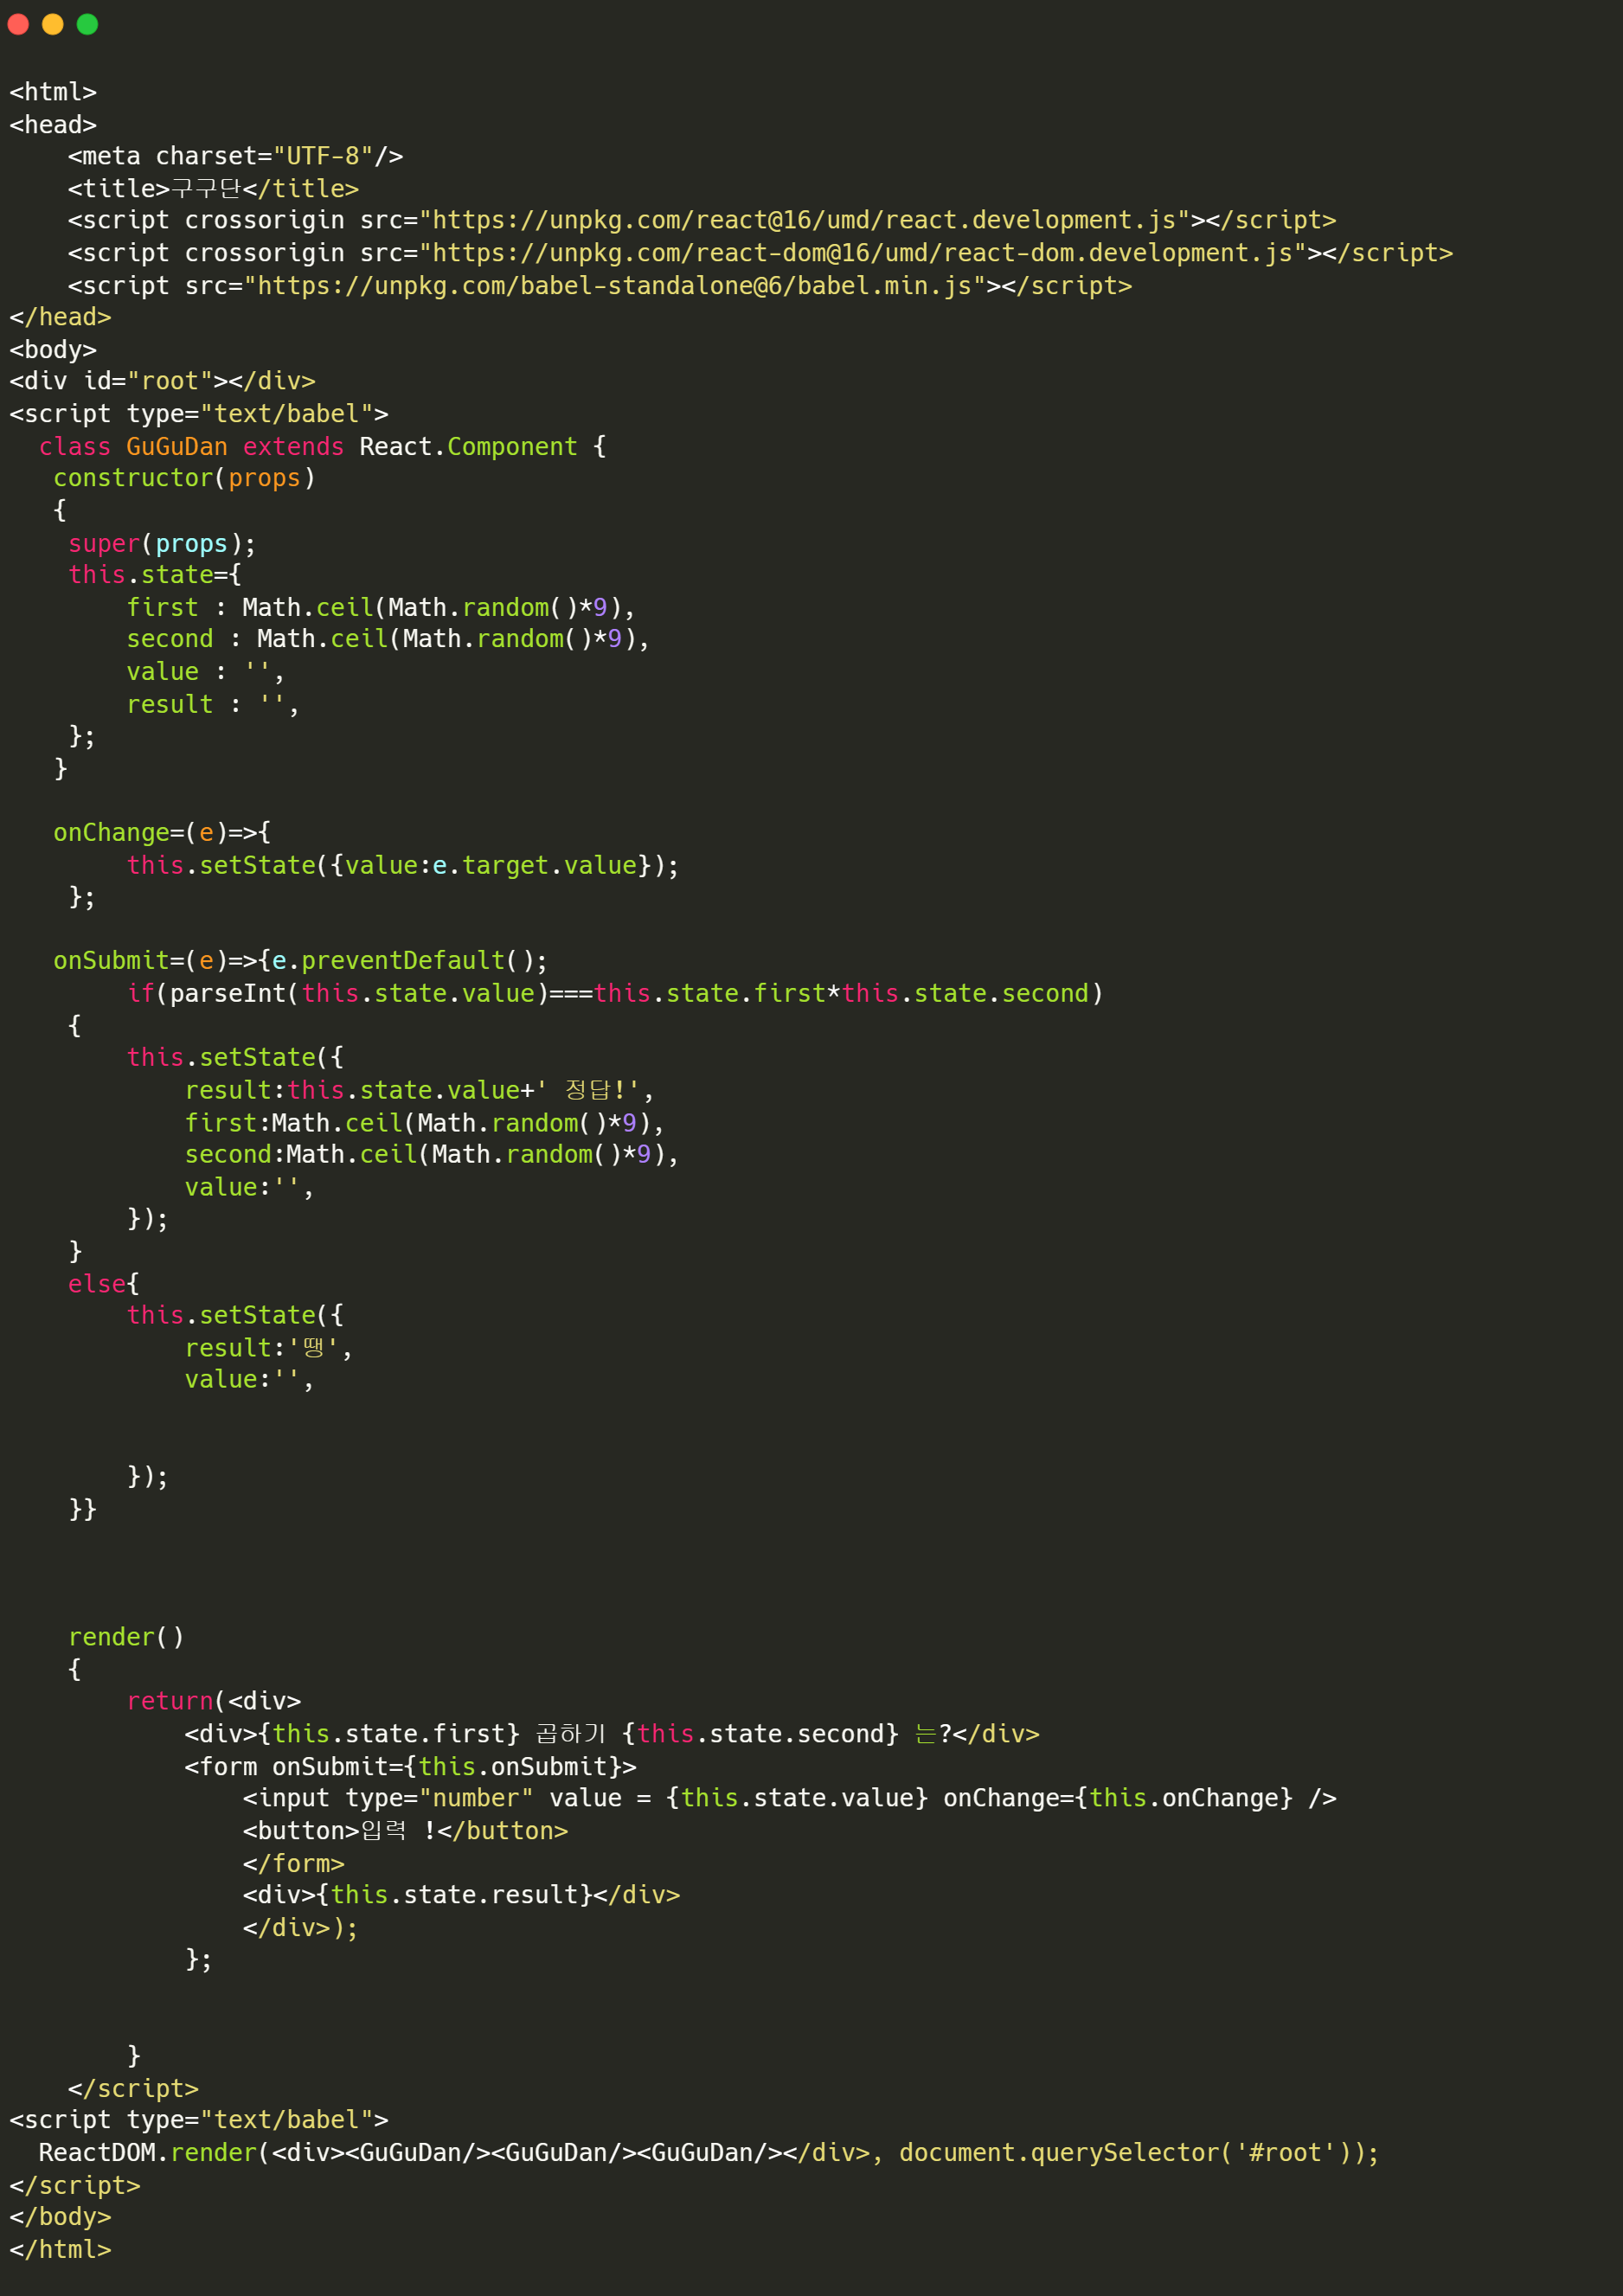Screen dimensions: 1623x2296
Task: Click the </div>); line
Action: (300, 1928)
